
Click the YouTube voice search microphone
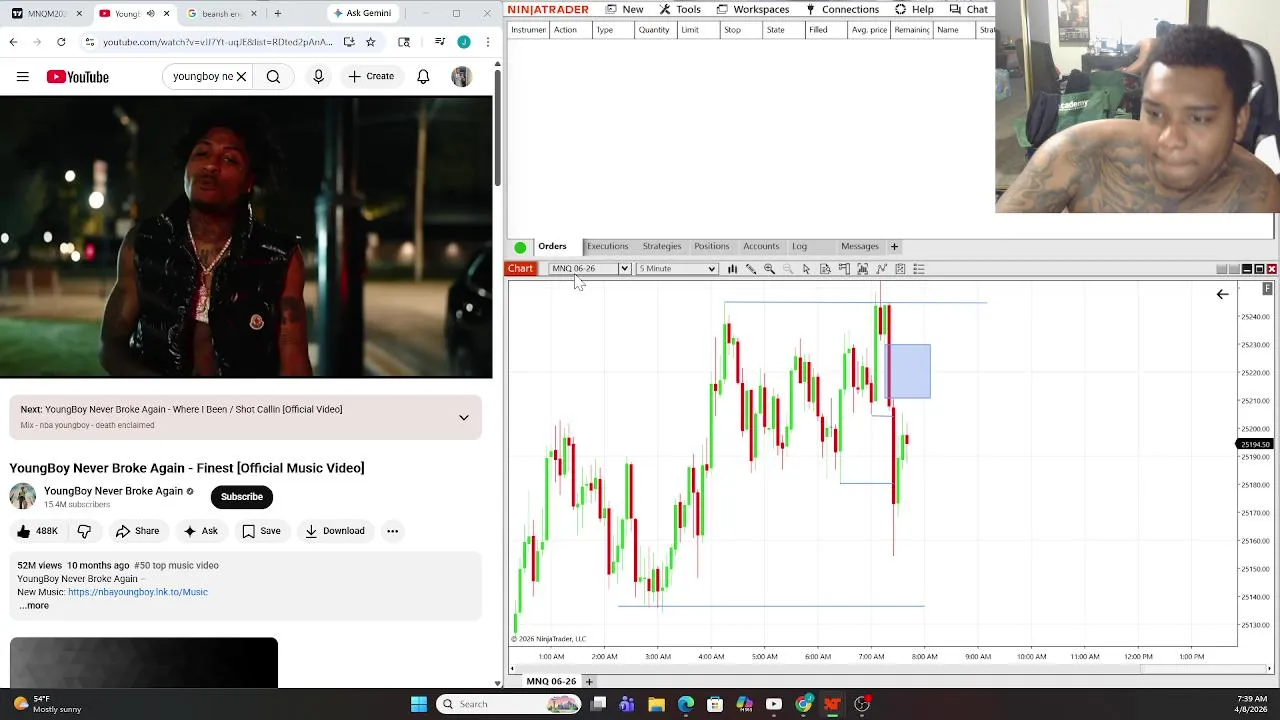tap(318, 77)
